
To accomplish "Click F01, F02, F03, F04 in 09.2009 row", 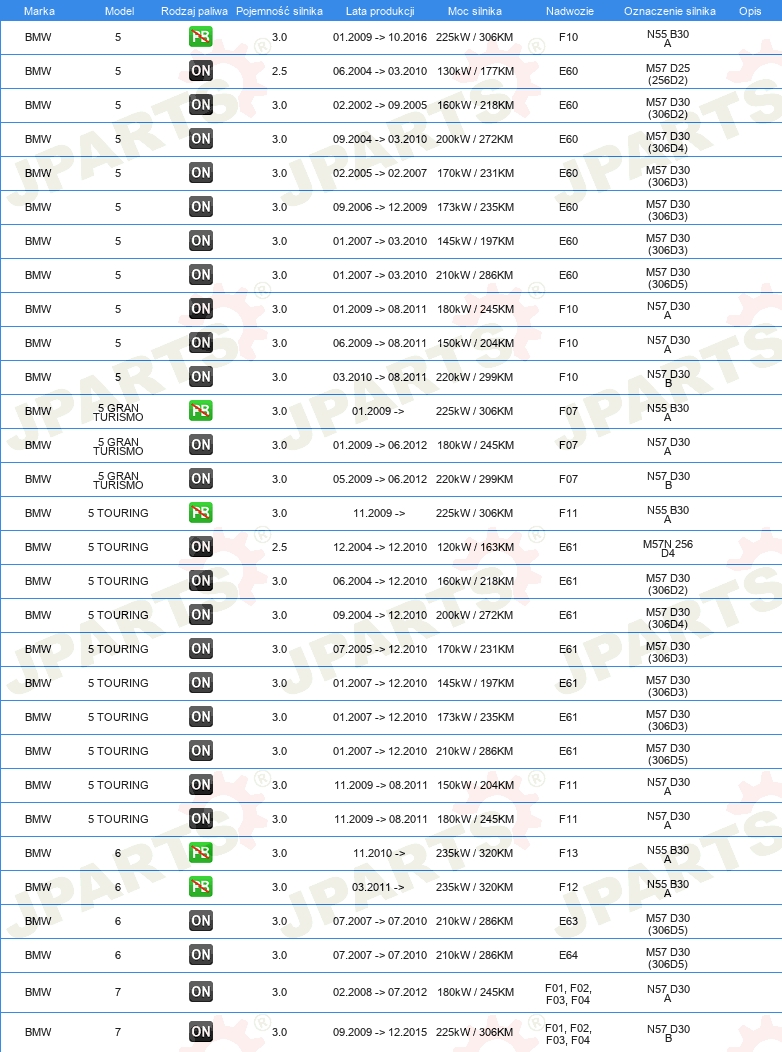I will pos(568,1035).
